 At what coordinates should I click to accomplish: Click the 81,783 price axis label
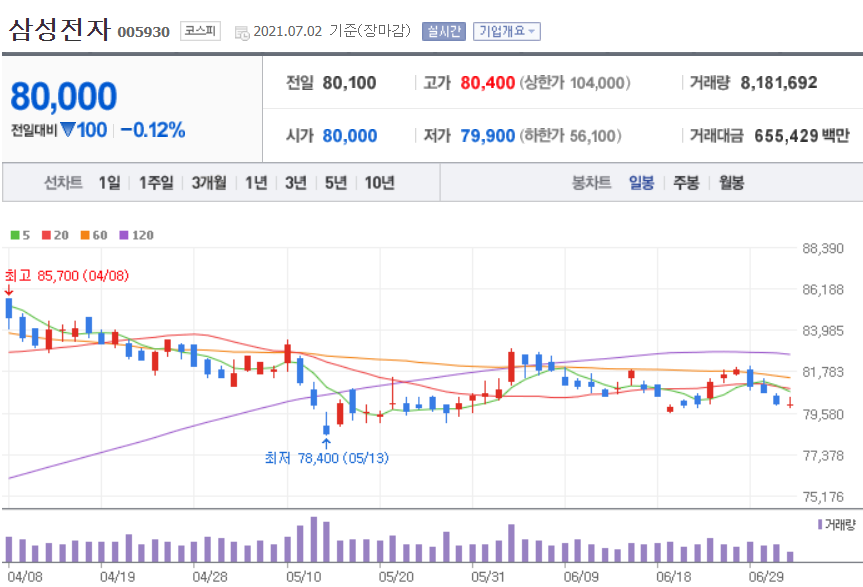pos(823,372)
